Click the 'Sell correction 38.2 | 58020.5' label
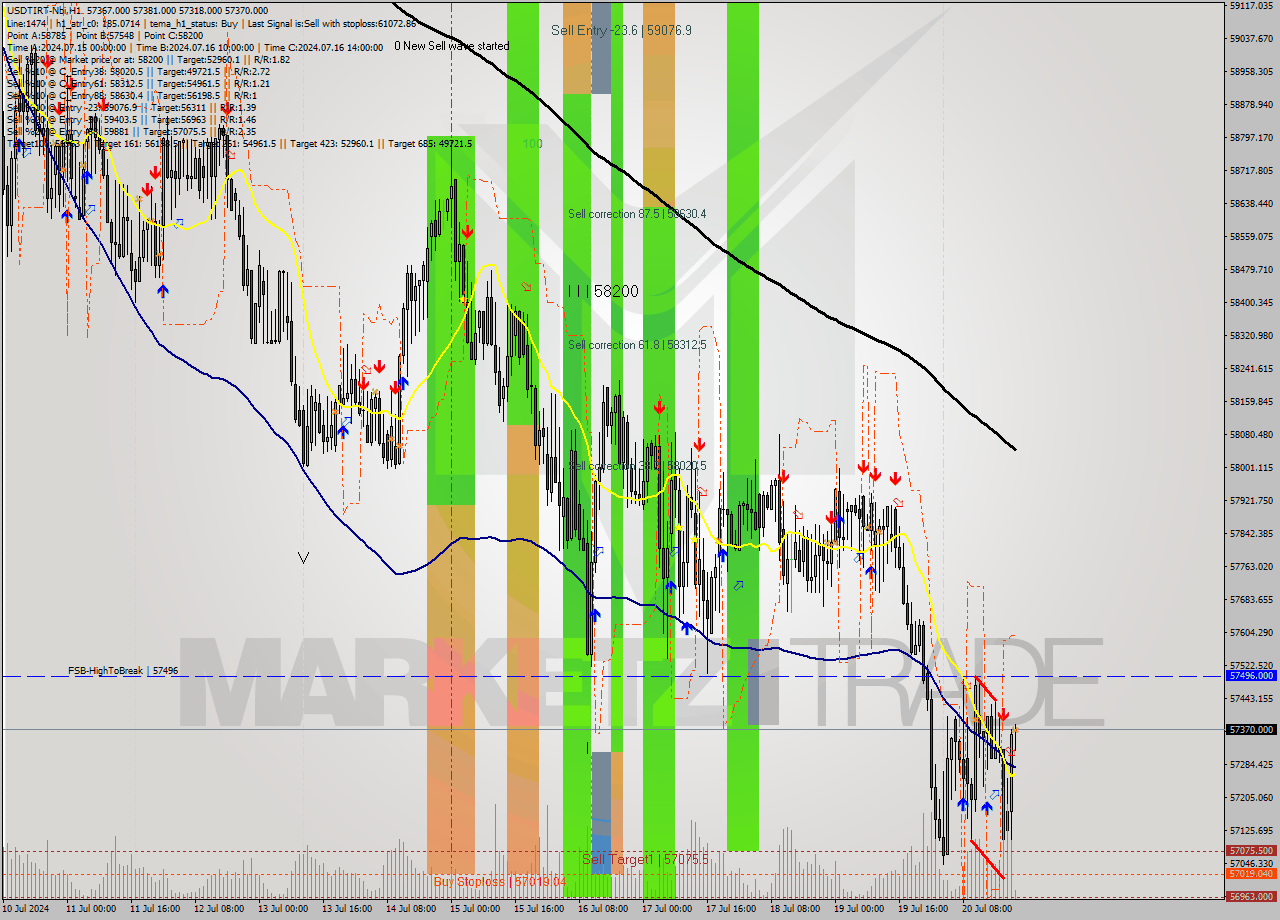 click(x=637, y=466)
